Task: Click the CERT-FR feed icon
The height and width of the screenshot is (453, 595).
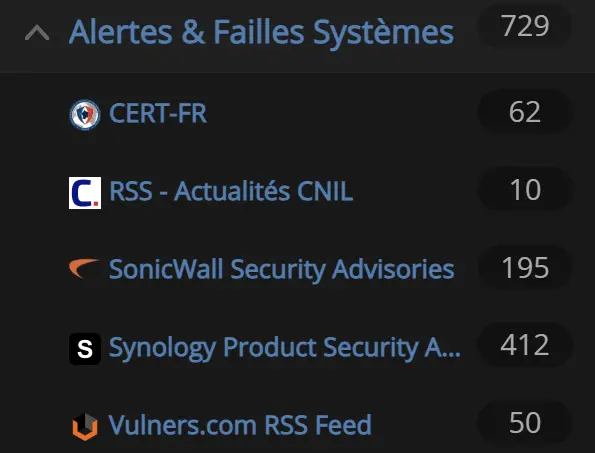Action: point(85,115)
